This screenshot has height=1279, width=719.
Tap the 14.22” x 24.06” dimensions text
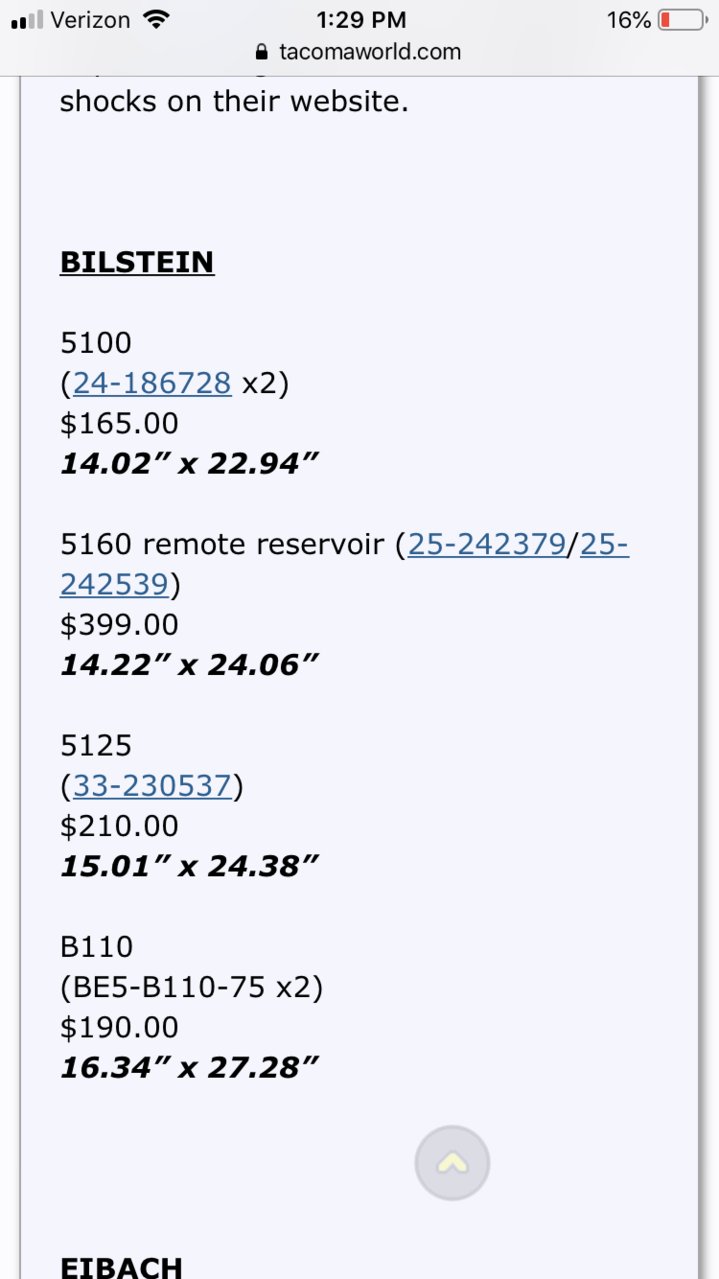[189, 665]
